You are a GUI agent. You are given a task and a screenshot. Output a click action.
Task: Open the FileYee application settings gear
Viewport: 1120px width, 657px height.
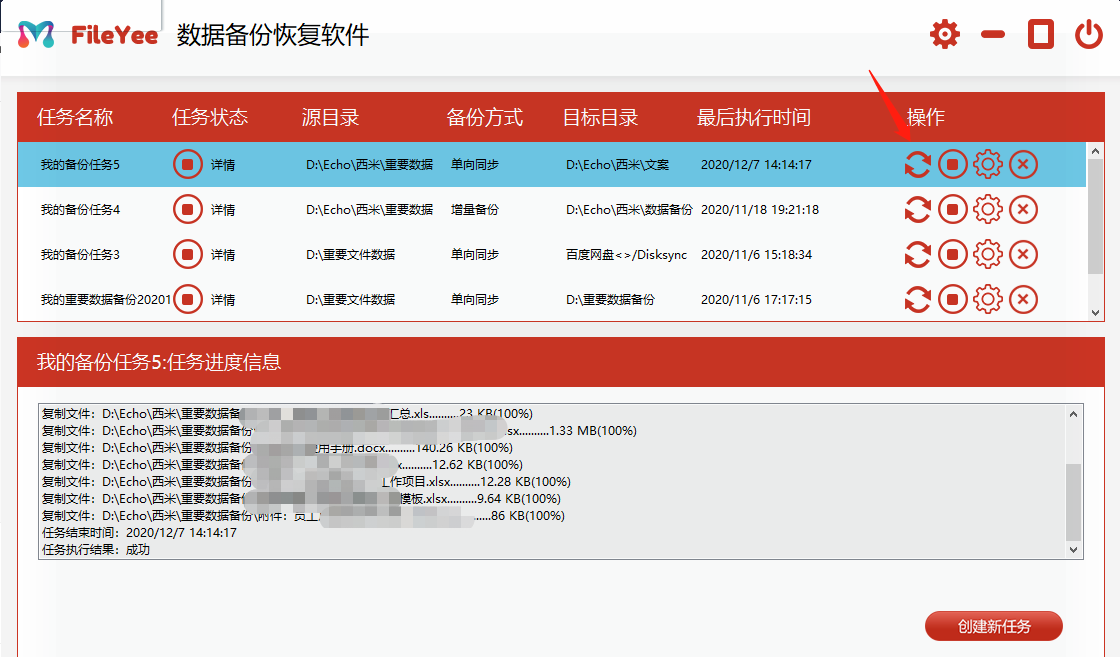click(944, 33)
